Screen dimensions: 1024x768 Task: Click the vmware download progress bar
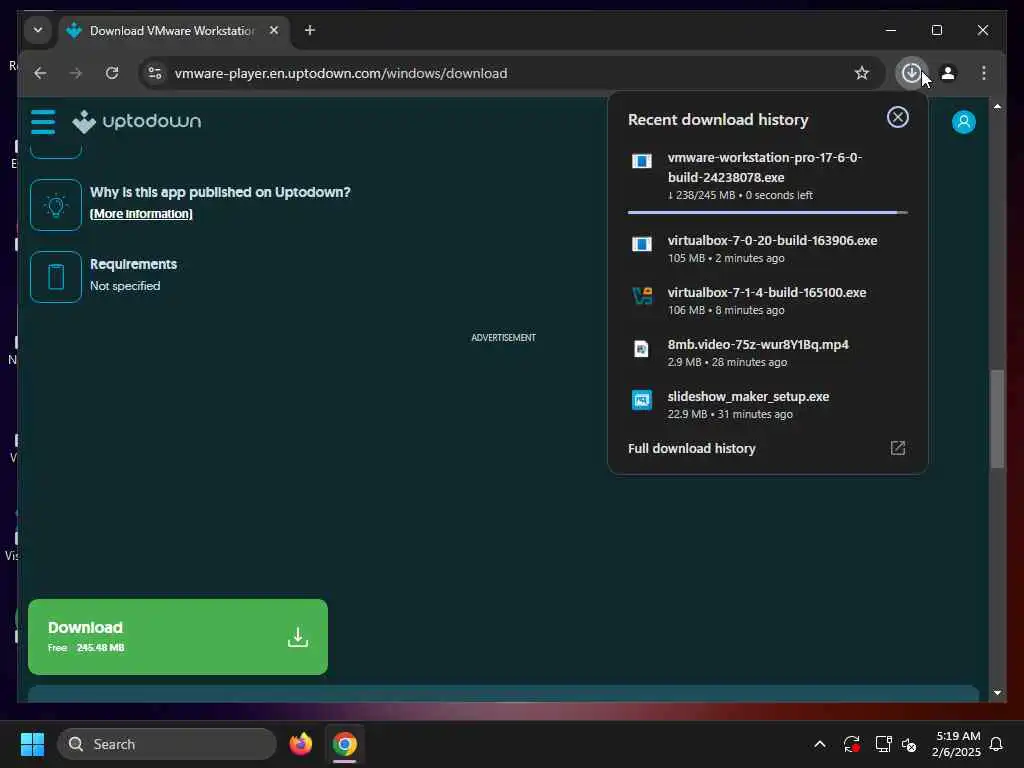click(x=767, y=213)
